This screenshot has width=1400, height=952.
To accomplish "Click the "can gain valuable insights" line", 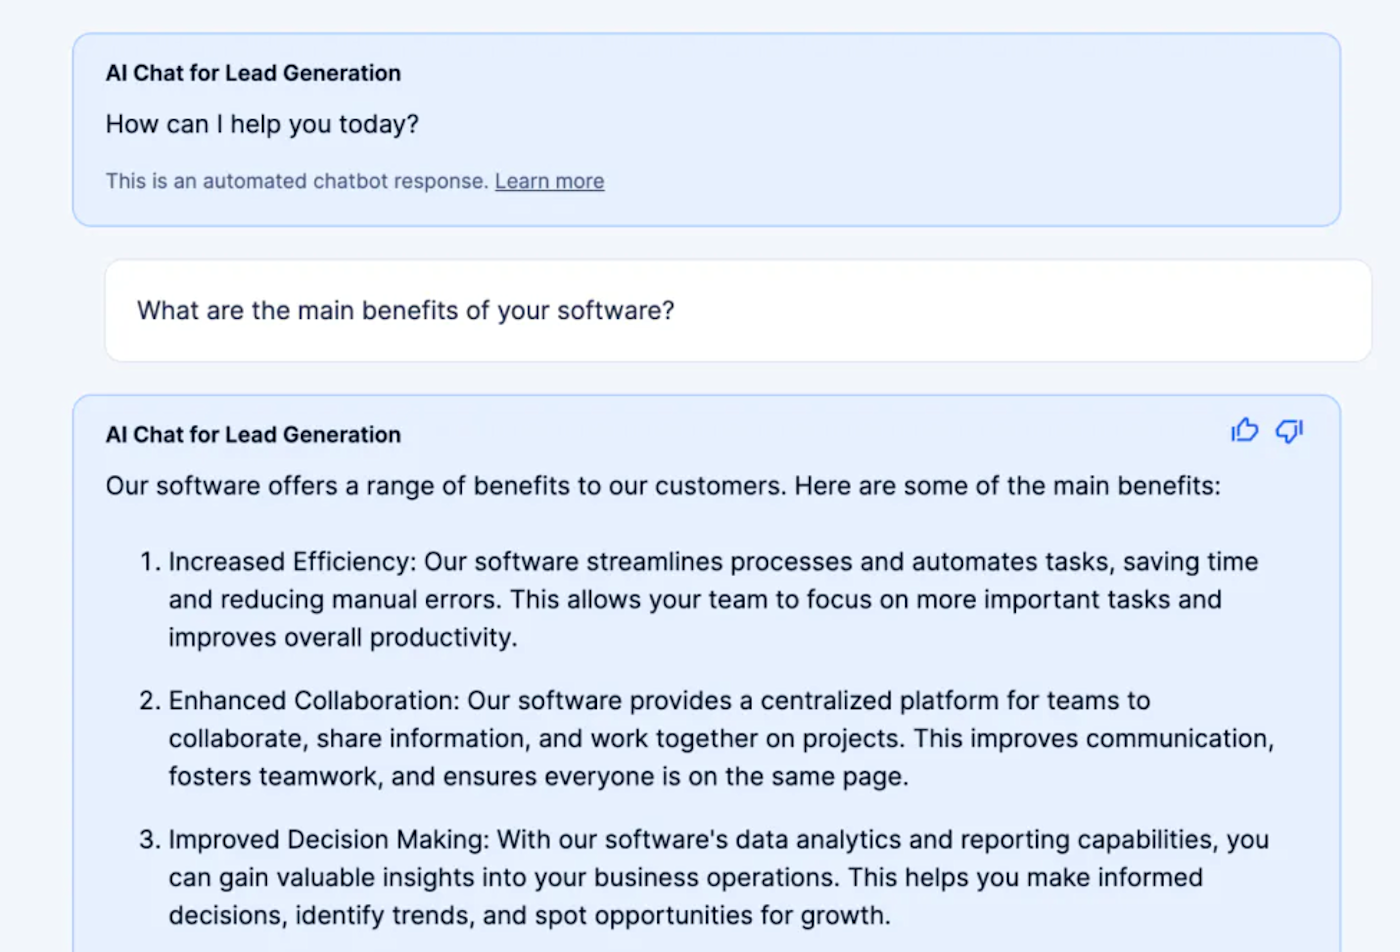I will 684,878.
